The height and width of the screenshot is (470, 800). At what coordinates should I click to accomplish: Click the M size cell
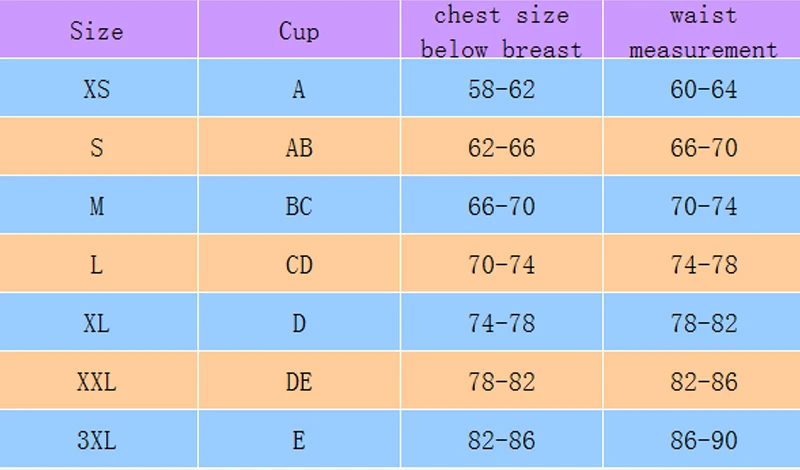click(98, 205)
